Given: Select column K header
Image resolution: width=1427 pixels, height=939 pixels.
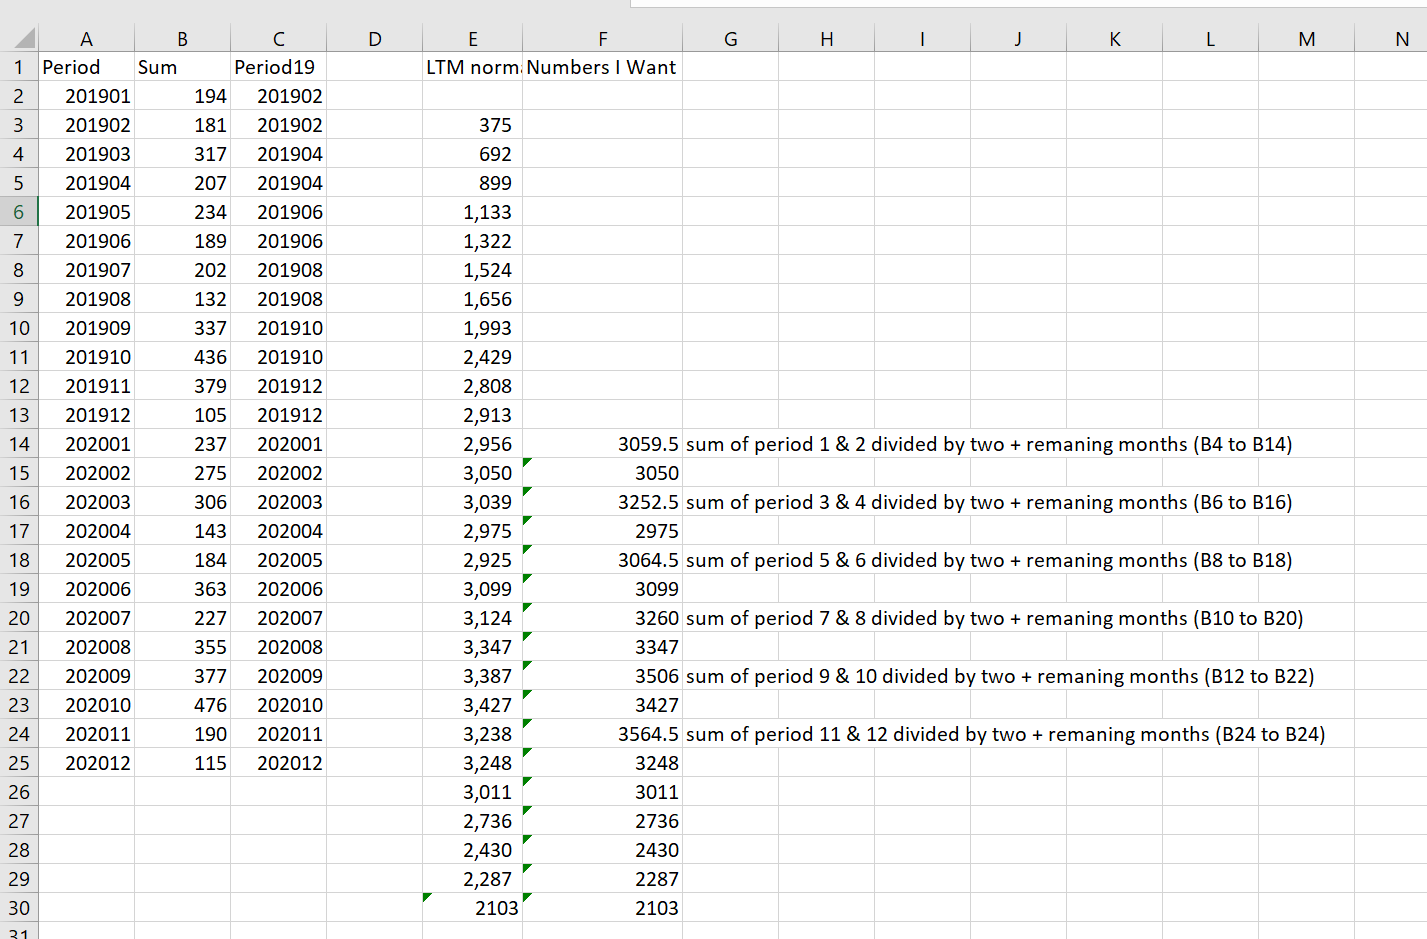Looking at the screenshot, I should coord(1114,39).
